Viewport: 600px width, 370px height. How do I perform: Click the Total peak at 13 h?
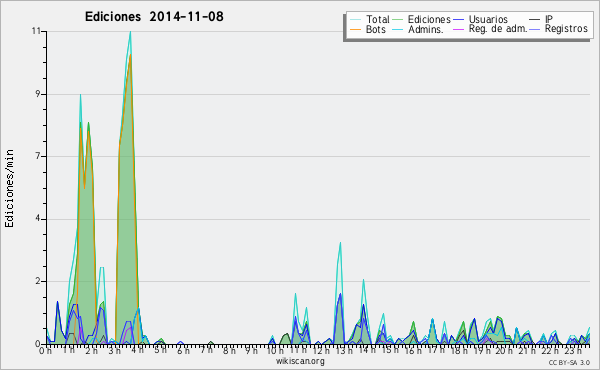point(340,243)
